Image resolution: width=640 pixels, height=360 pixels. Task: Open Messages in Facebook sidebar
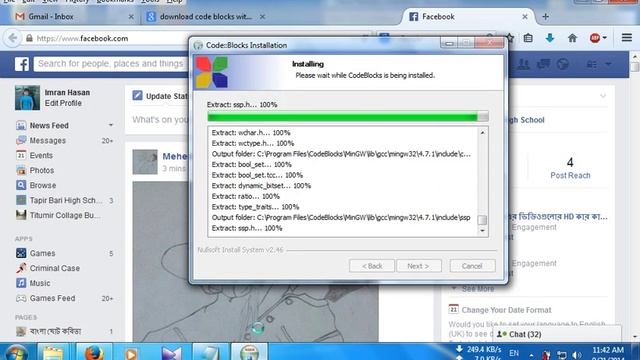[47, 140]
